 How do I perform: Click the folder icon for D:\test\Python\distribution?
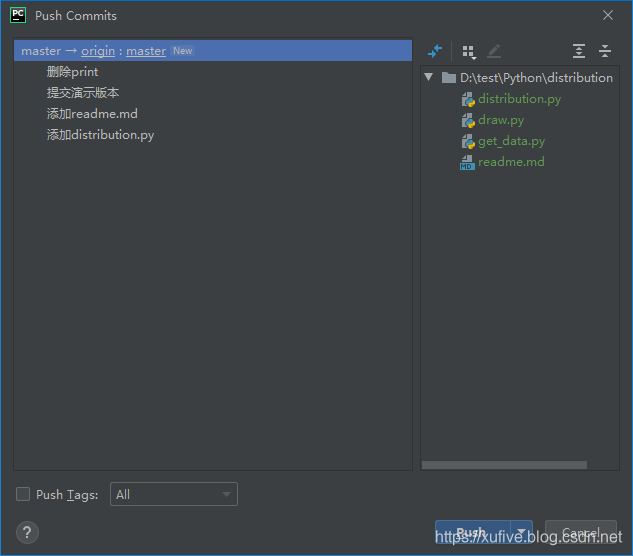tap(449, 77)
